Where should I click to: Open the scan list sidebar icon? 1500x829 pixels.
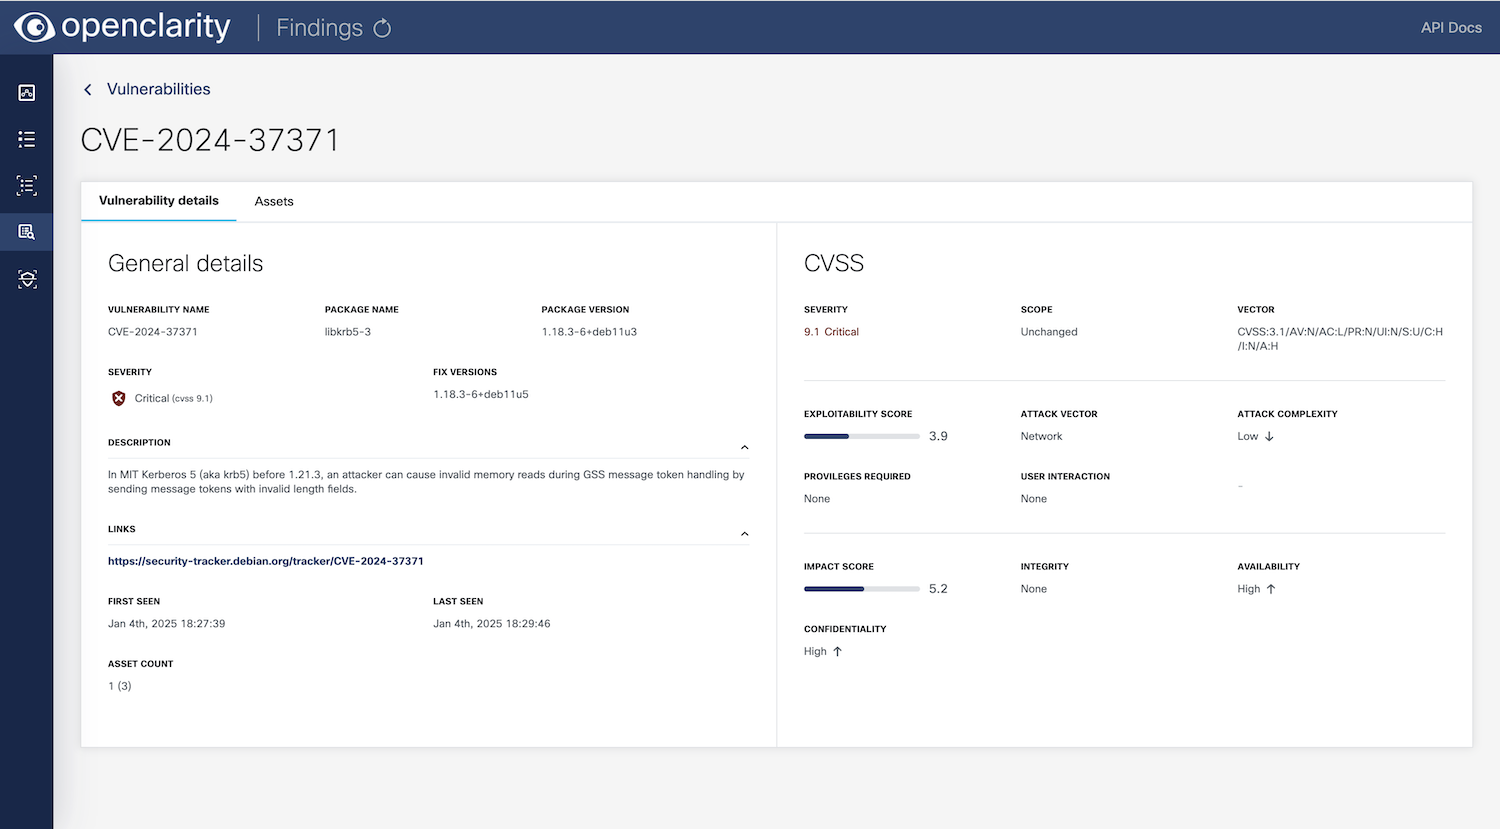point(27,186)
